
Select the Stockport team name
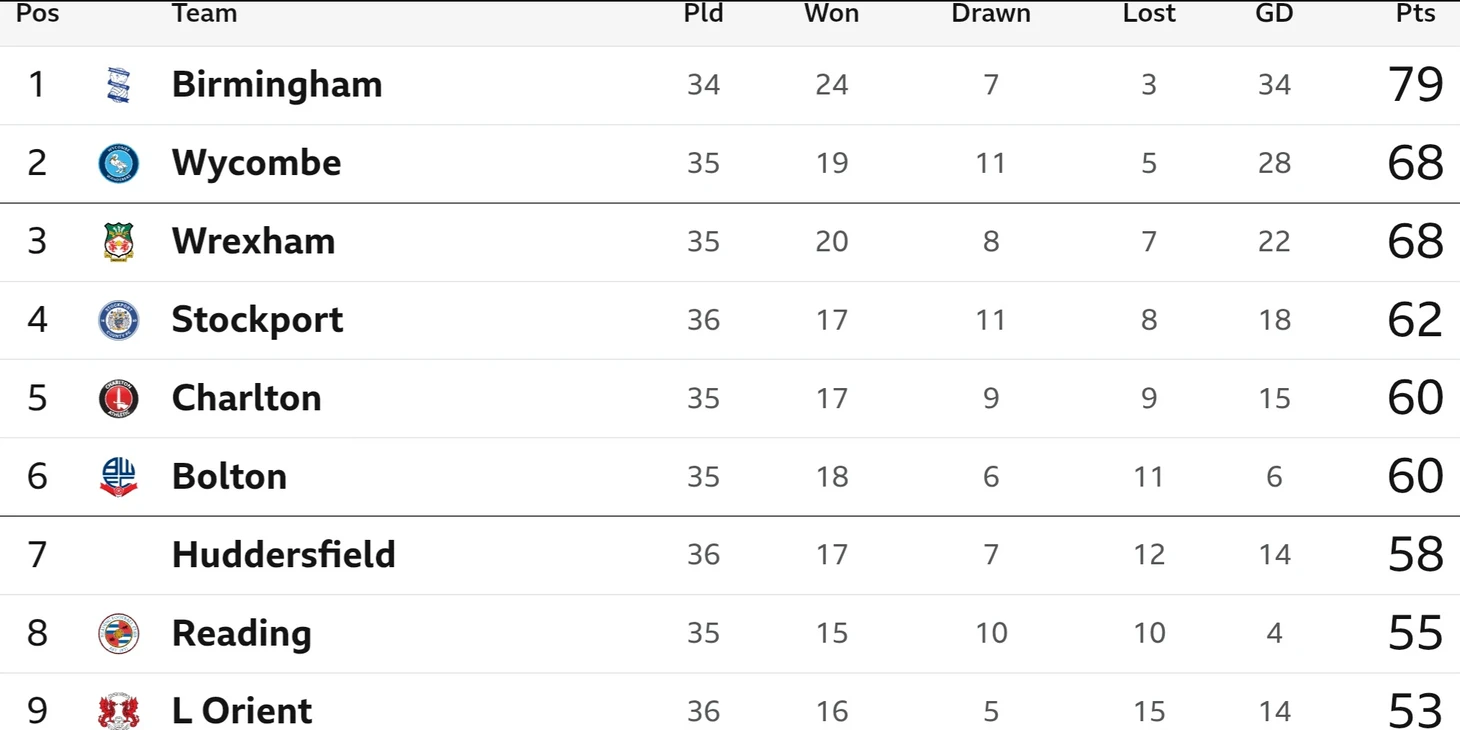point(257,320)
